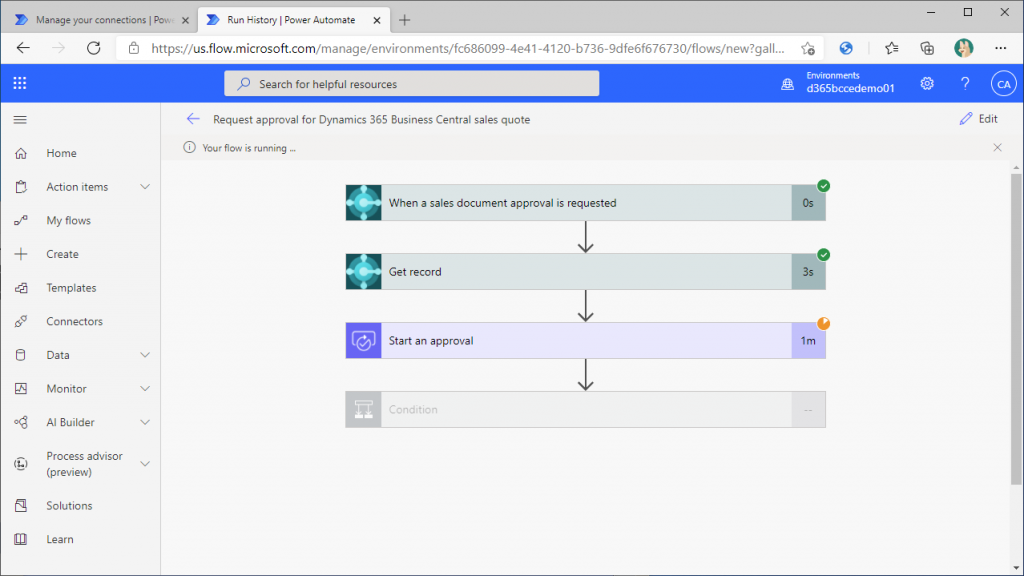The height and width of the screenshot is (576, 1024).
Task: Click the Environments picker icon
Action: pos(788,84)
